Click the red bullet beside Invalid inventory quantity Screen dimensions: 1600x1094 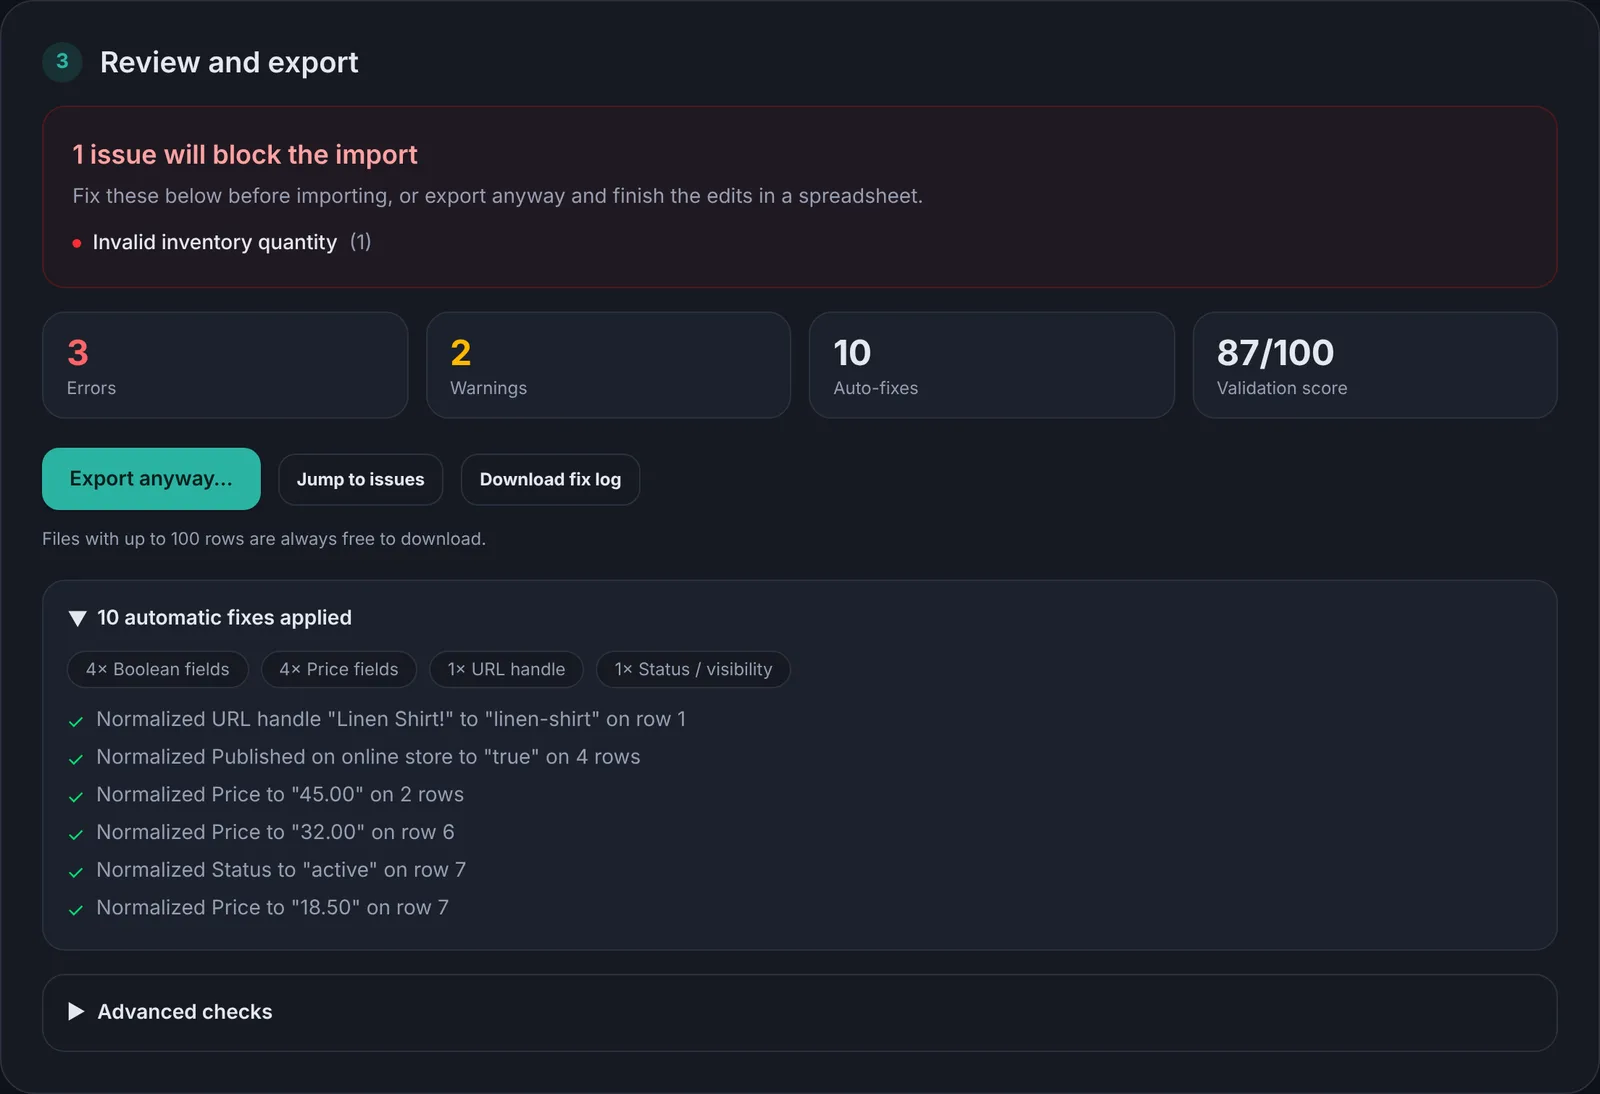[x=77, y=243]
